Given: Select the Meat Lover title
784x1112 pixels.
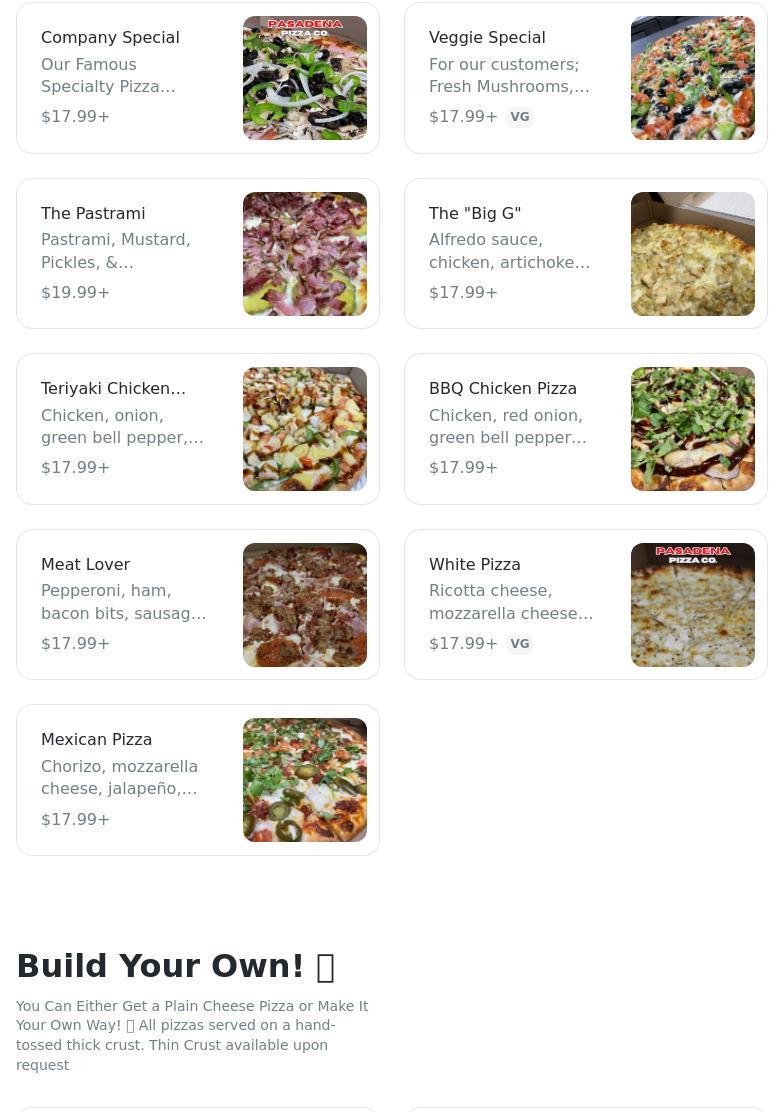Looking at the screenshot, I should coord(85,564).
